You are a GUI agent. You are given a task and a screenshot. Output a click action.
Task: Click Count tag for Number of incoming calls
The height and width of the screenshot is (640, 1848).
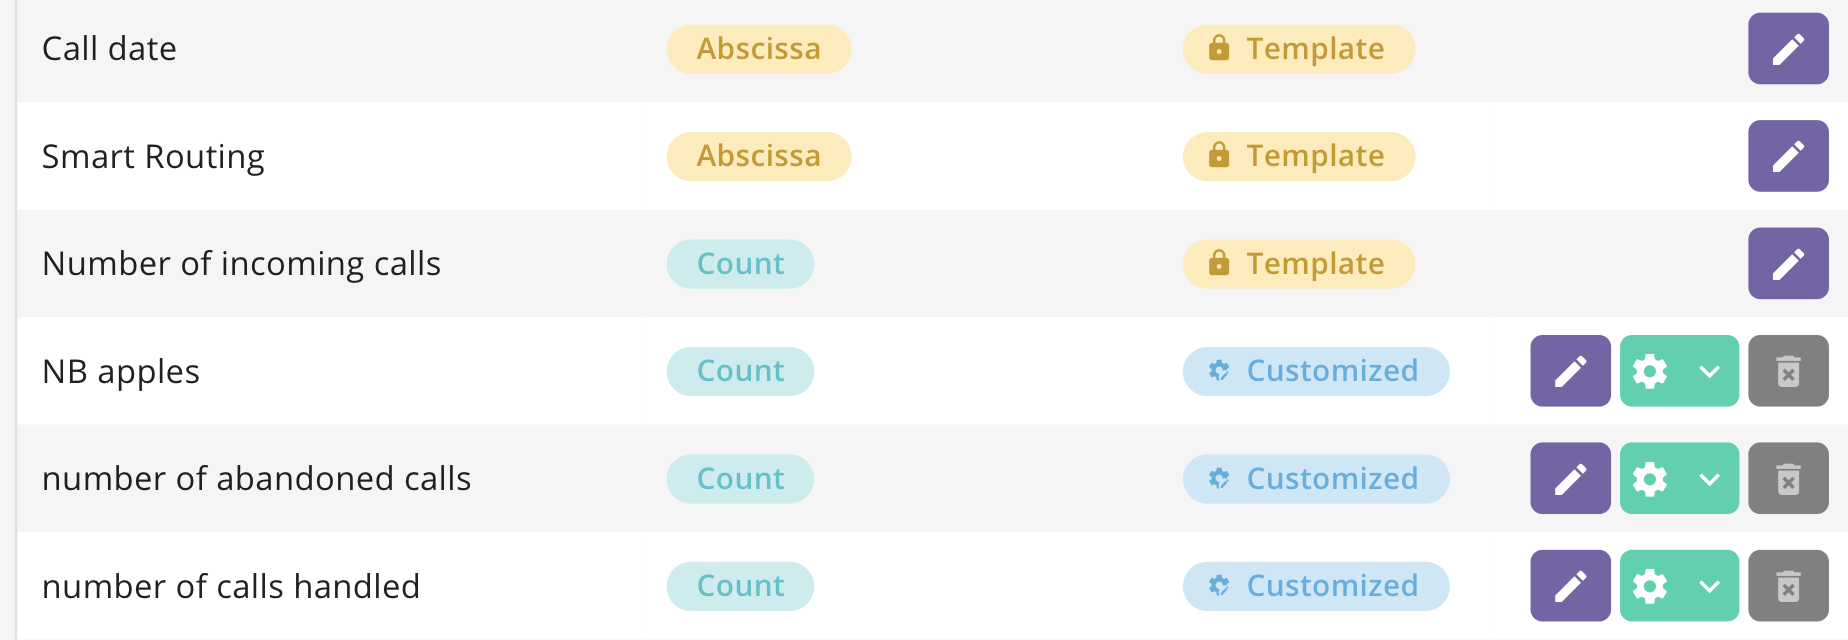pos(740,264)
